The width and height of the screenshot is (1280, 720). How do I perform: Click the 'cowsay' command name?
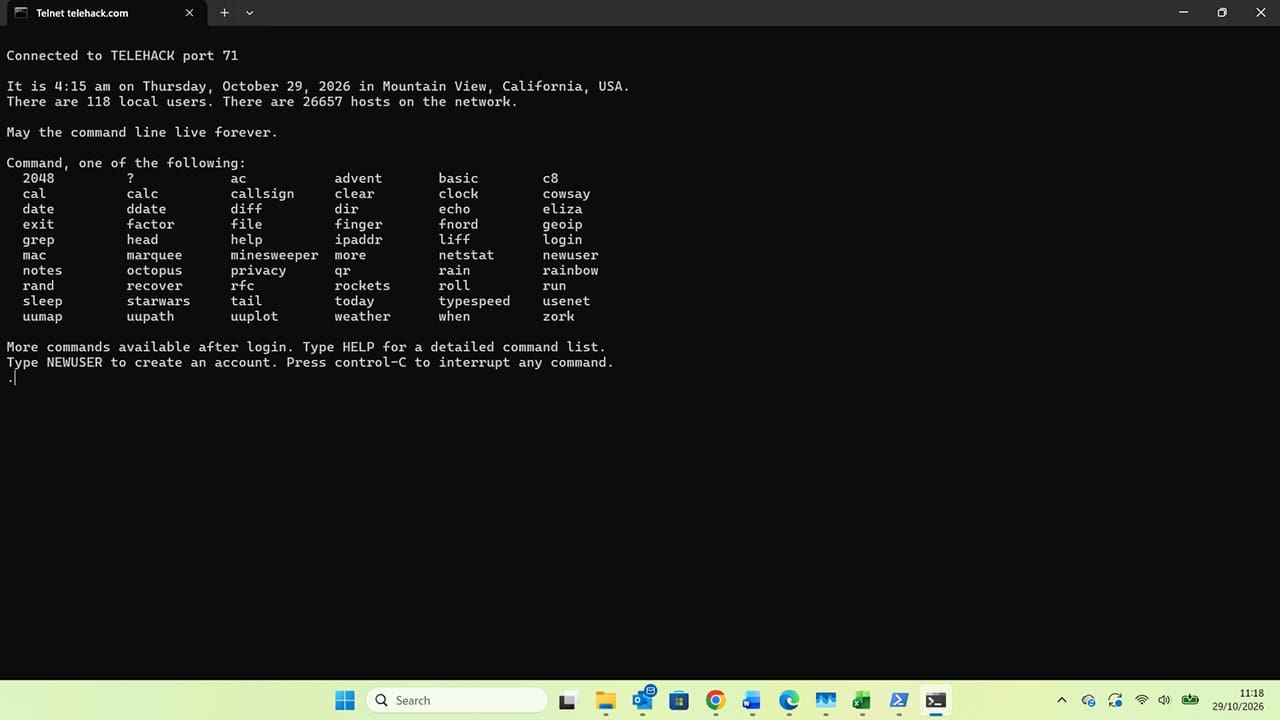tap(566, 194)
